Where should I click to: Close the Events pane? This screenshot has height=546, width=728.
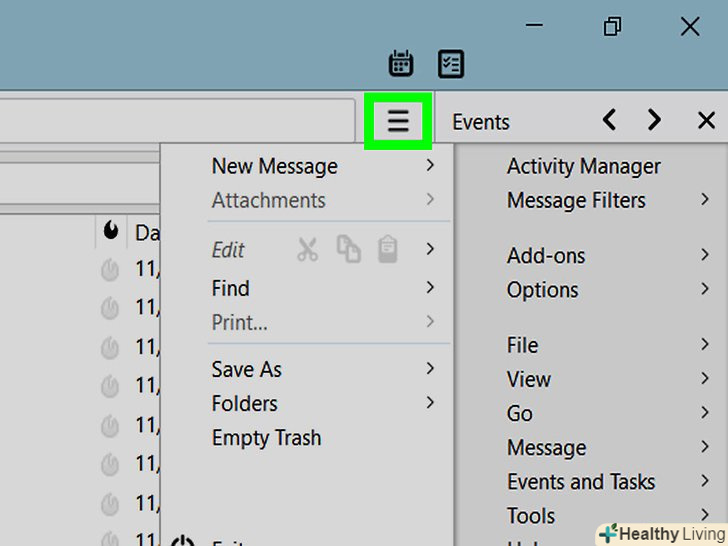click(706, 121)
